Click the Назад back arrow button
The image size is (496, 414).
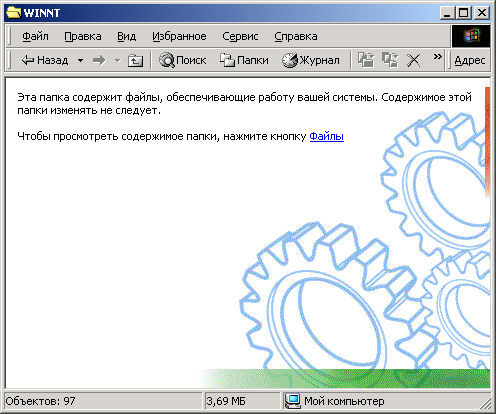[45, 60]
